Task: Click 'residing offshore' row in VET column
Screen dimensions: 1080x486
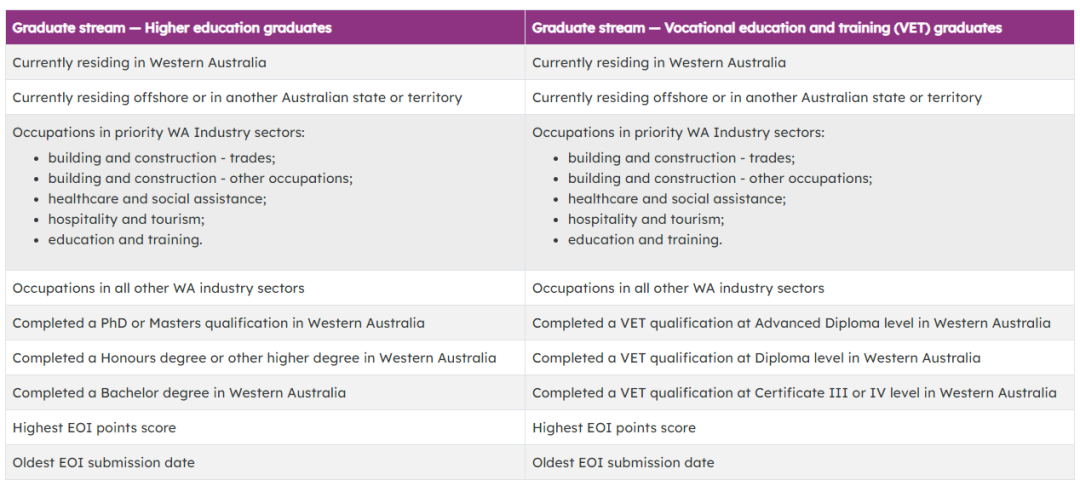Action: [x=756, y=98]
